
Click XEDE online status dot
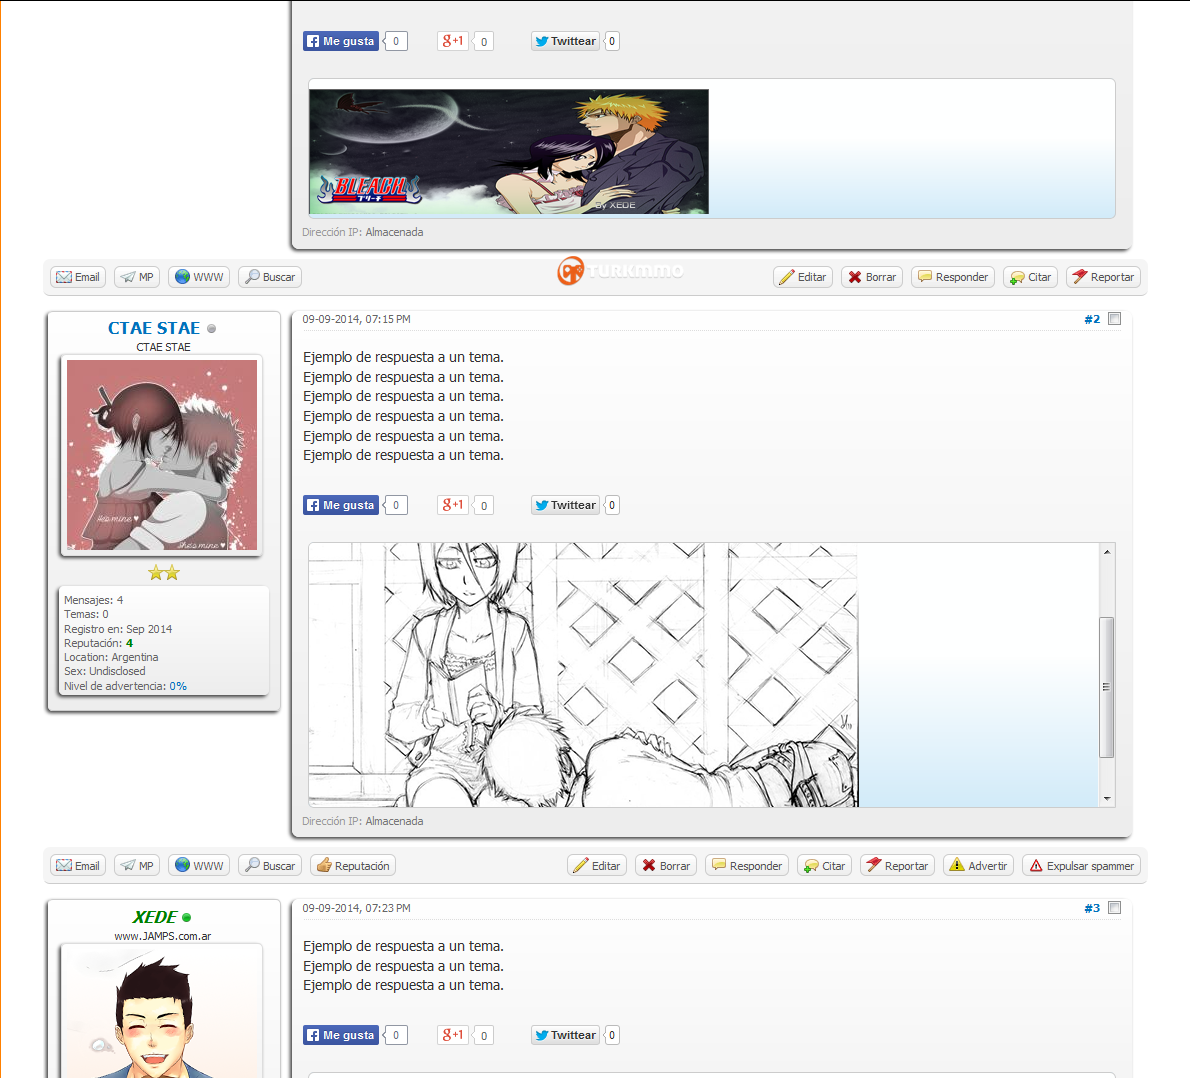pyautogui.click(x=187, y=918)
